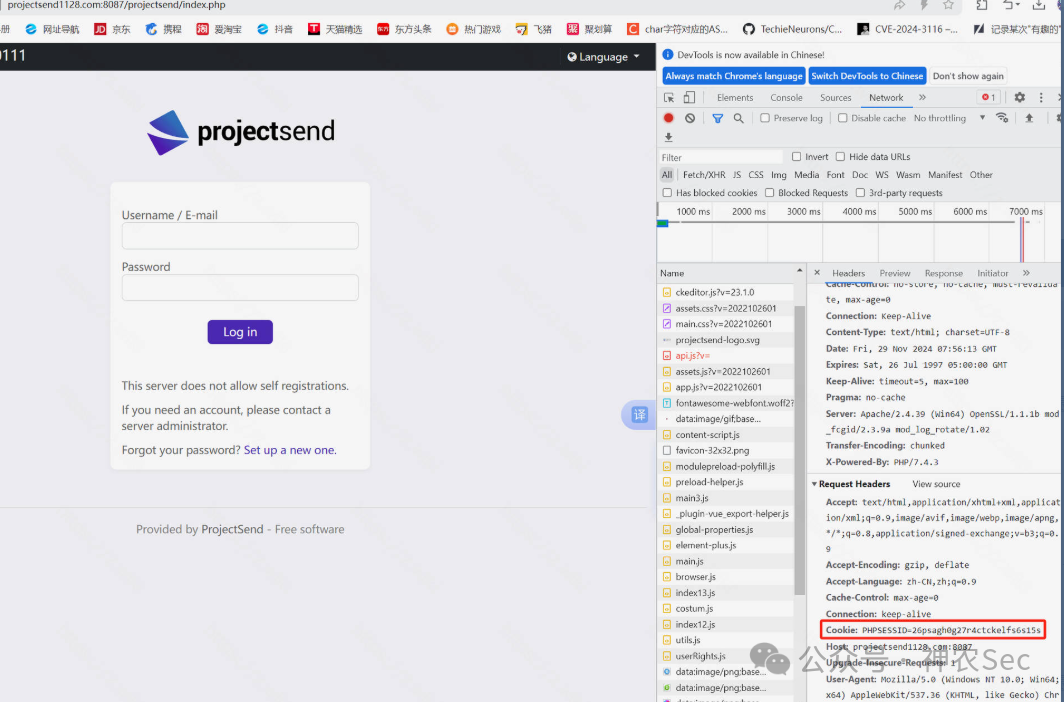Show more DevTools panel tabs
Screen dimensions: 1064x702
click(x=922, y=98)
